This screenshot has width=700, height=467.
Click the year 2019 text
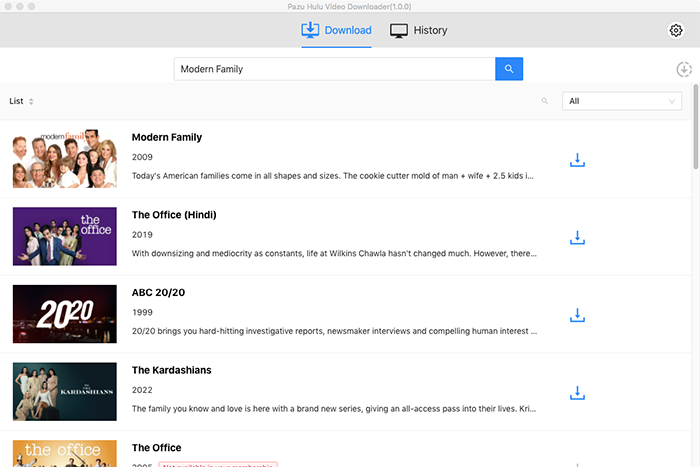pos(142,235)
